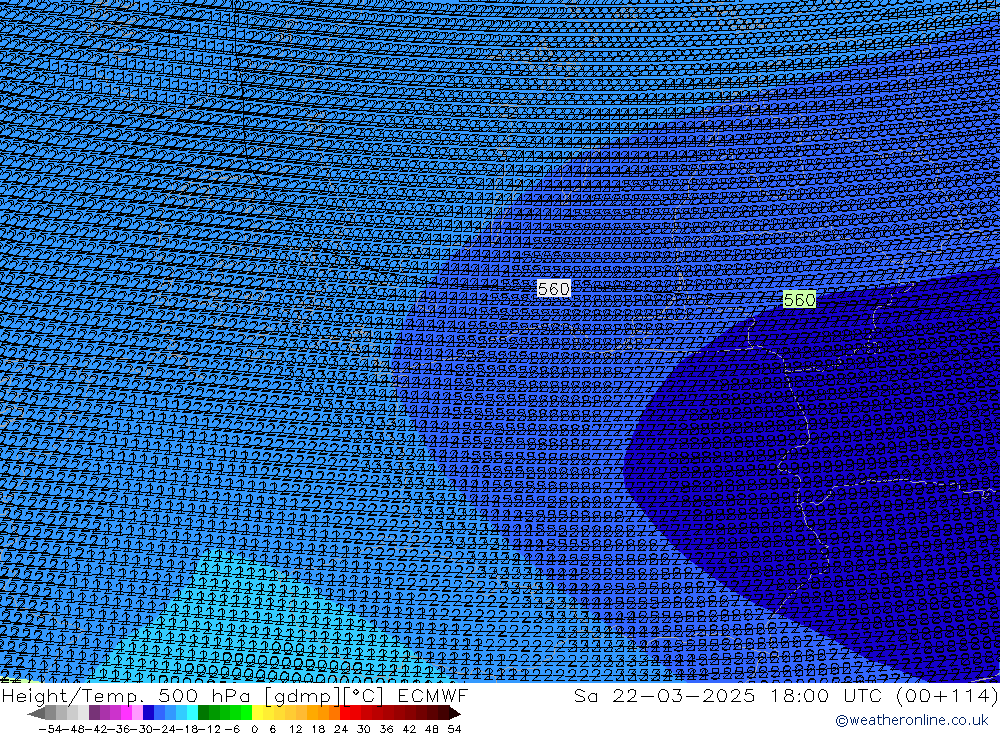
Task: Click the yellow 0 degree legend swatch
Action: tap(258, 712)
